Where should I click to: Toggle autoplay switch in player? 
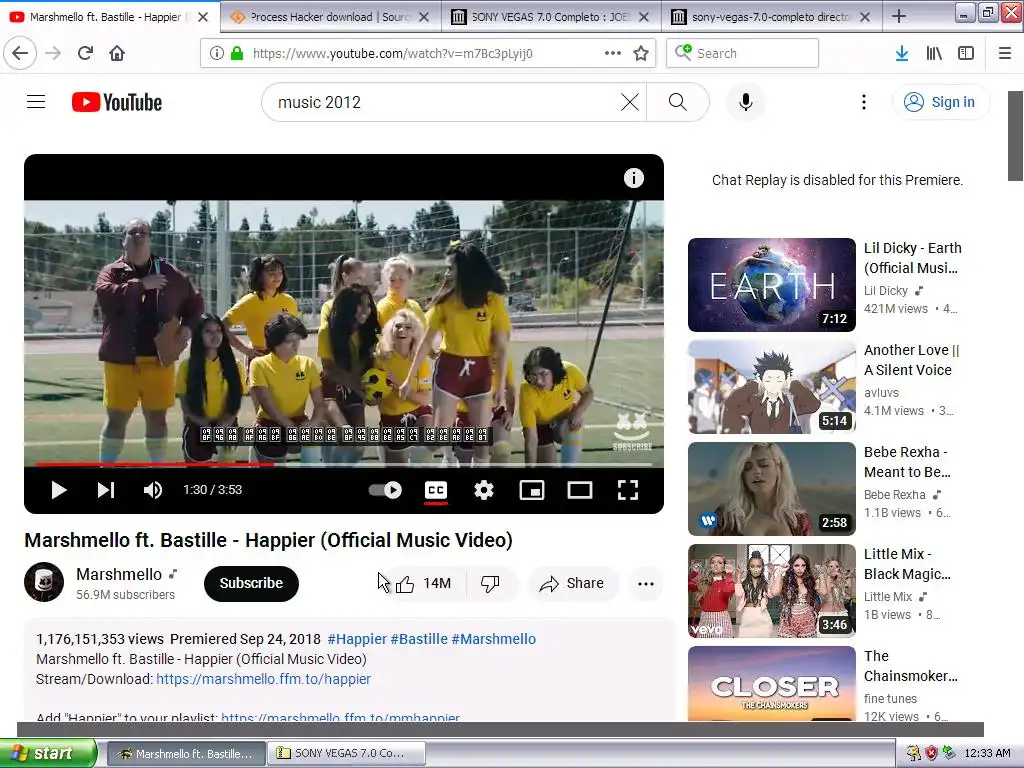coord(385,490)
